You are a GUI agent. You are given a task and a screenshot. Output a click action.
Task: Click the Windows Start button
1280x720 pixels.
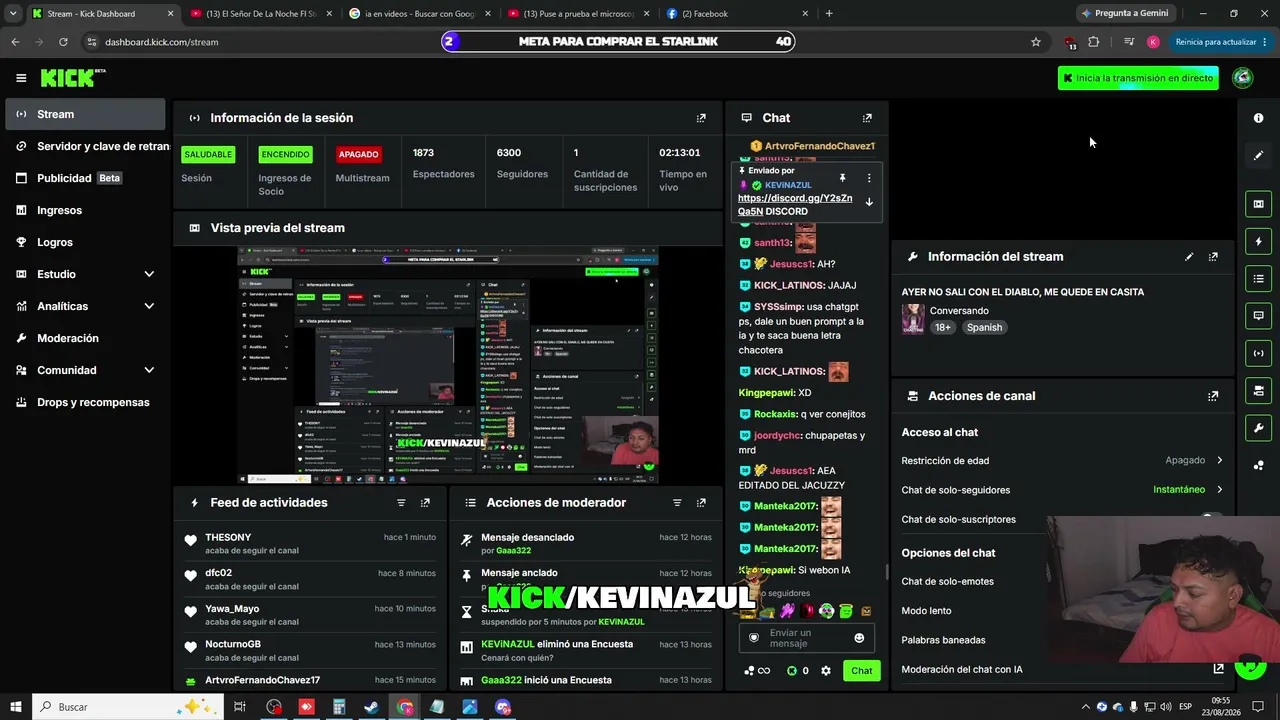(16, 707)
